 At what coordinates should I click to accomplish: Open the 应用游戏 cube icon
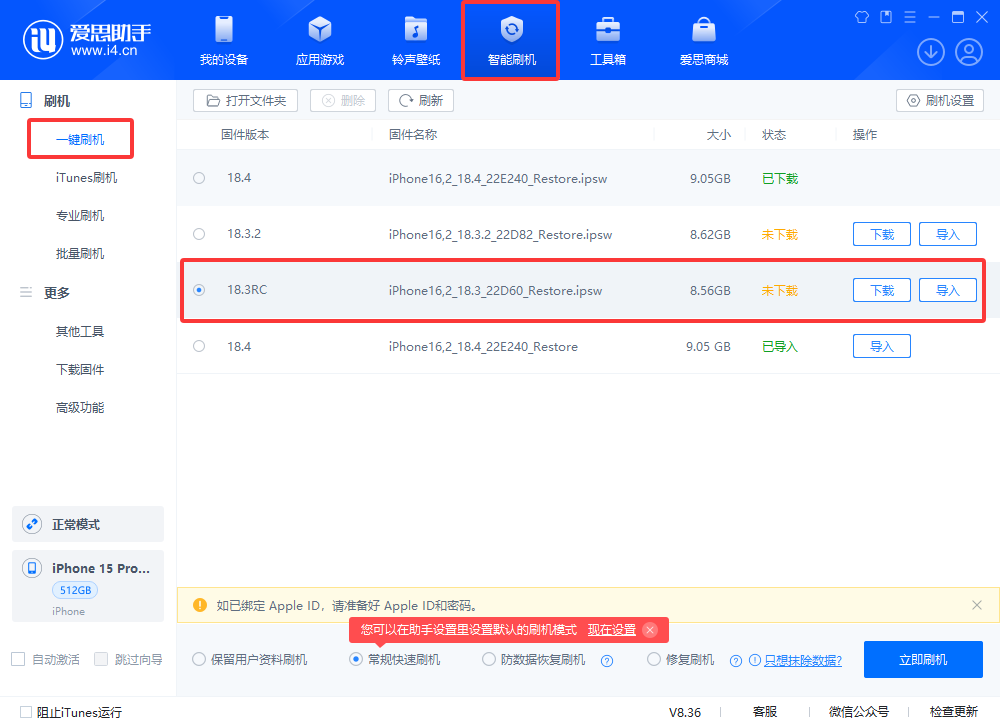click(x=319, y=40)
